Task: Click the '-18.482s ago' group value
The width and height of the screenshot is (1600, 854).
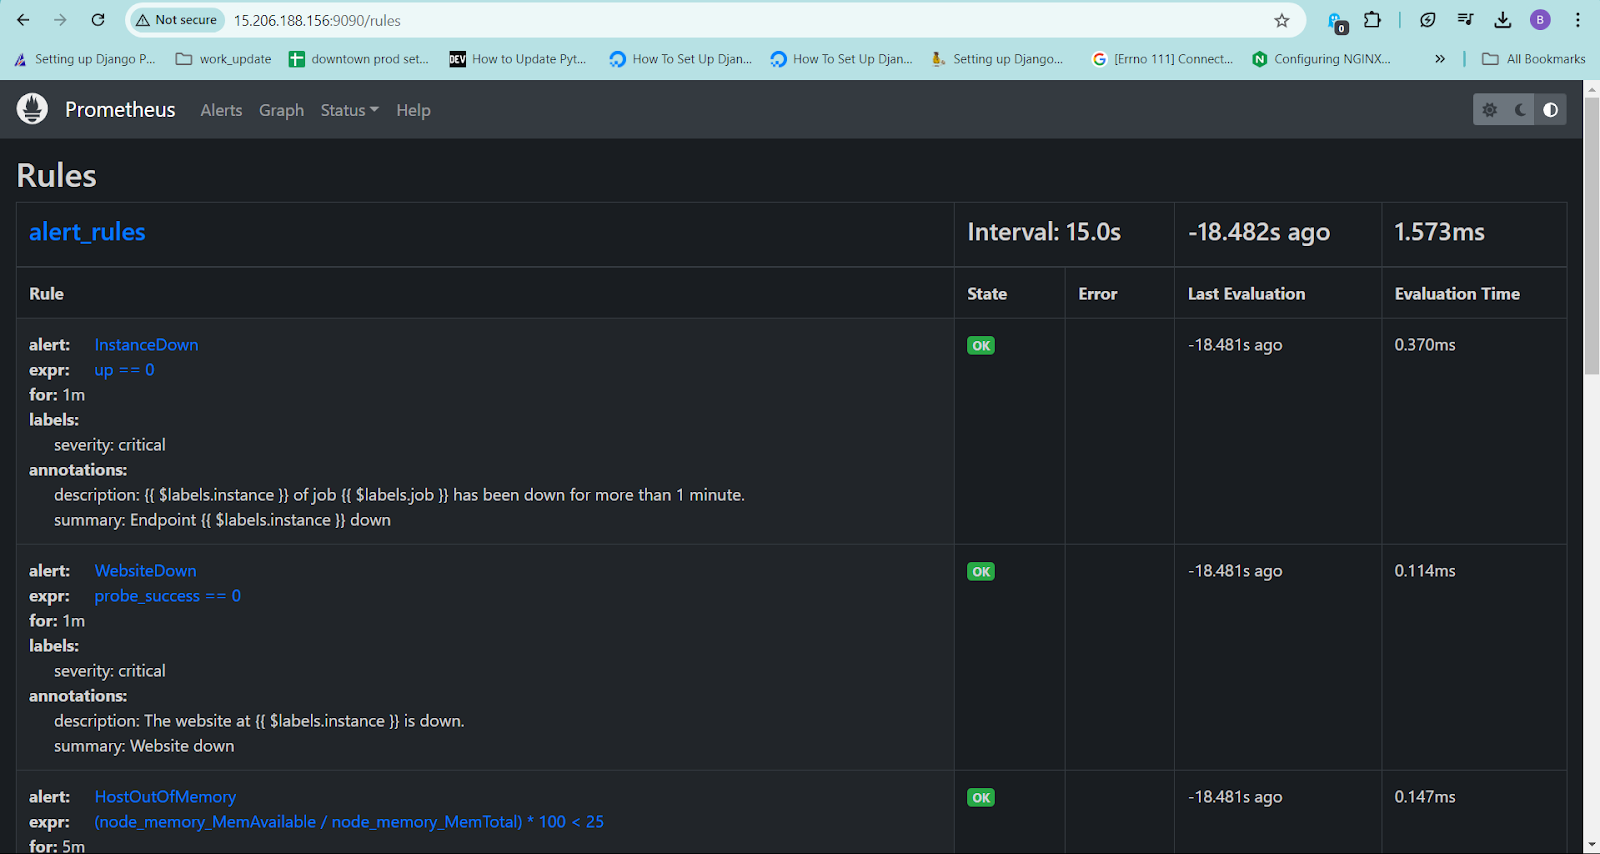Action: [1259, 232]
